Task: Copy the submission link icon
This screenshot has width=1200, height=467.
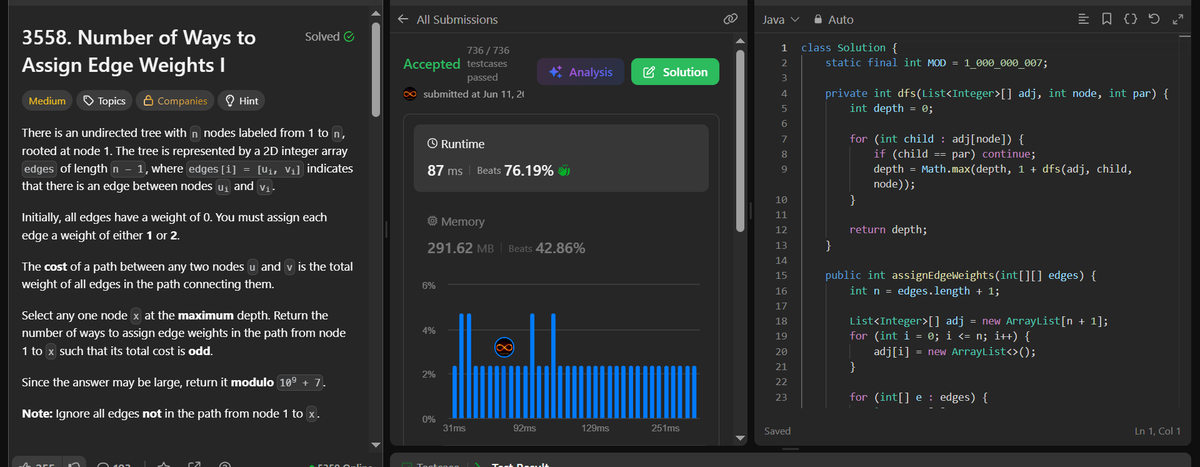Action: 730,19
